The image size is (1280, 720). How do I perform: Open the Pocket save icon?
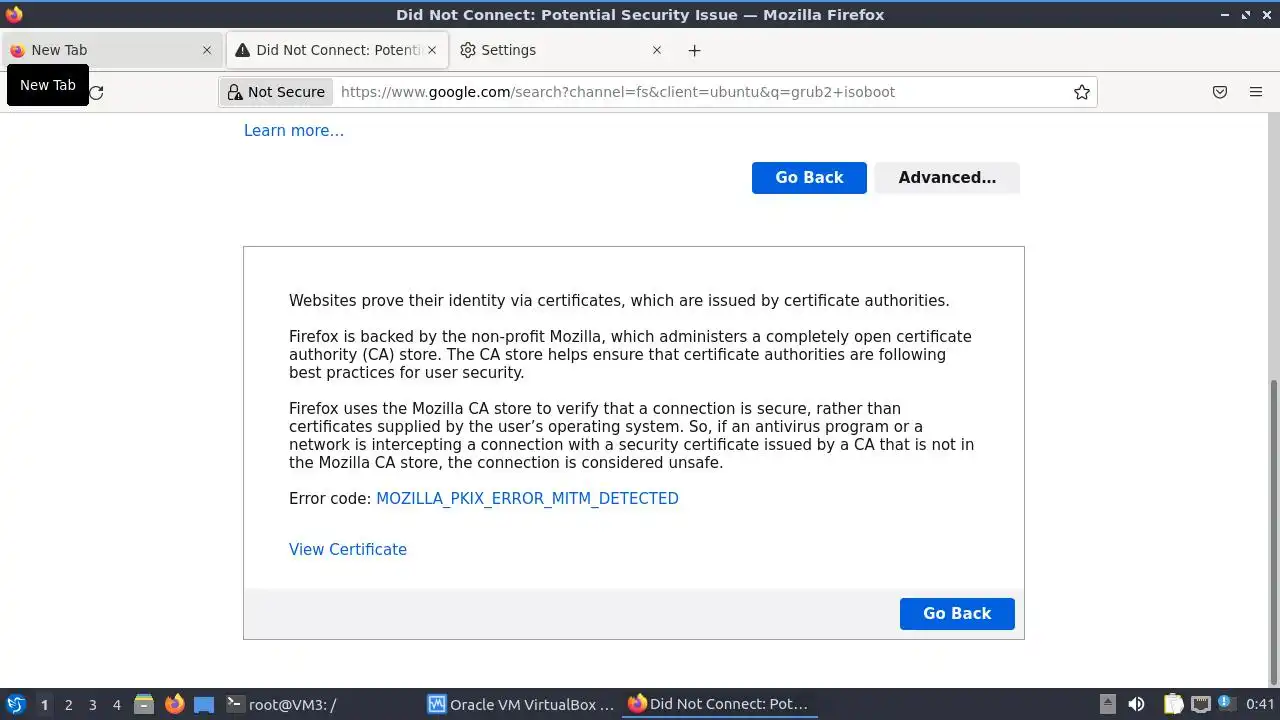coord(1220,92)
